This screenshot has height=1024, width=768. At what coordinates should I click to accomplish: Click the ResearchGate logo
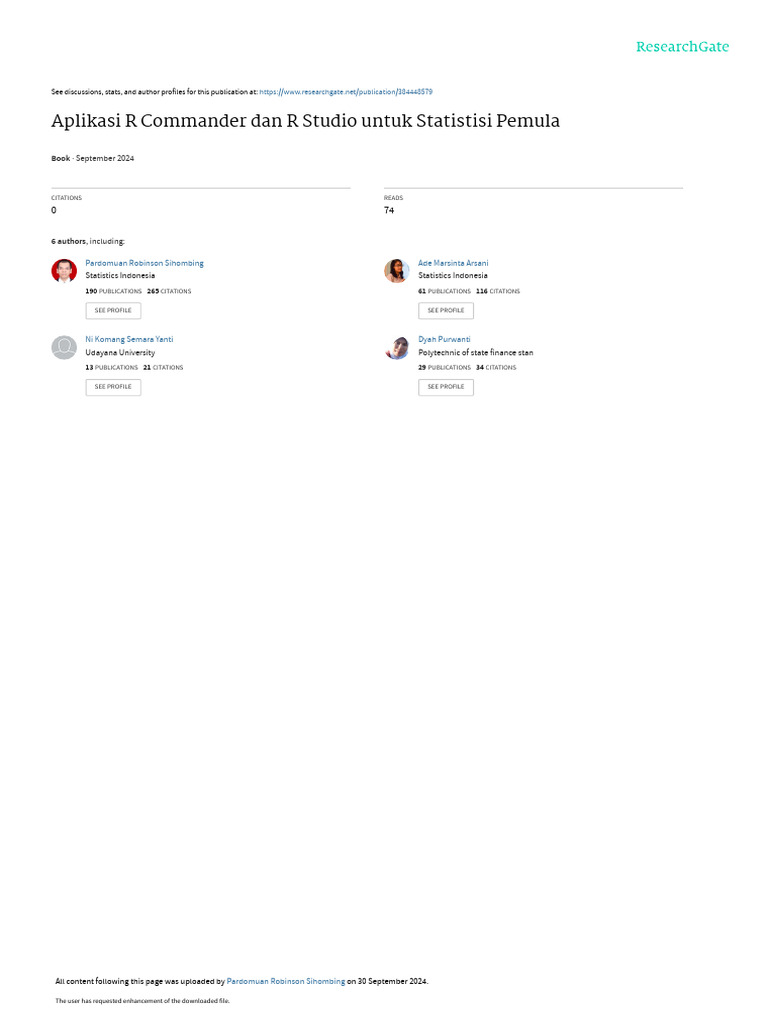(682, 46)
